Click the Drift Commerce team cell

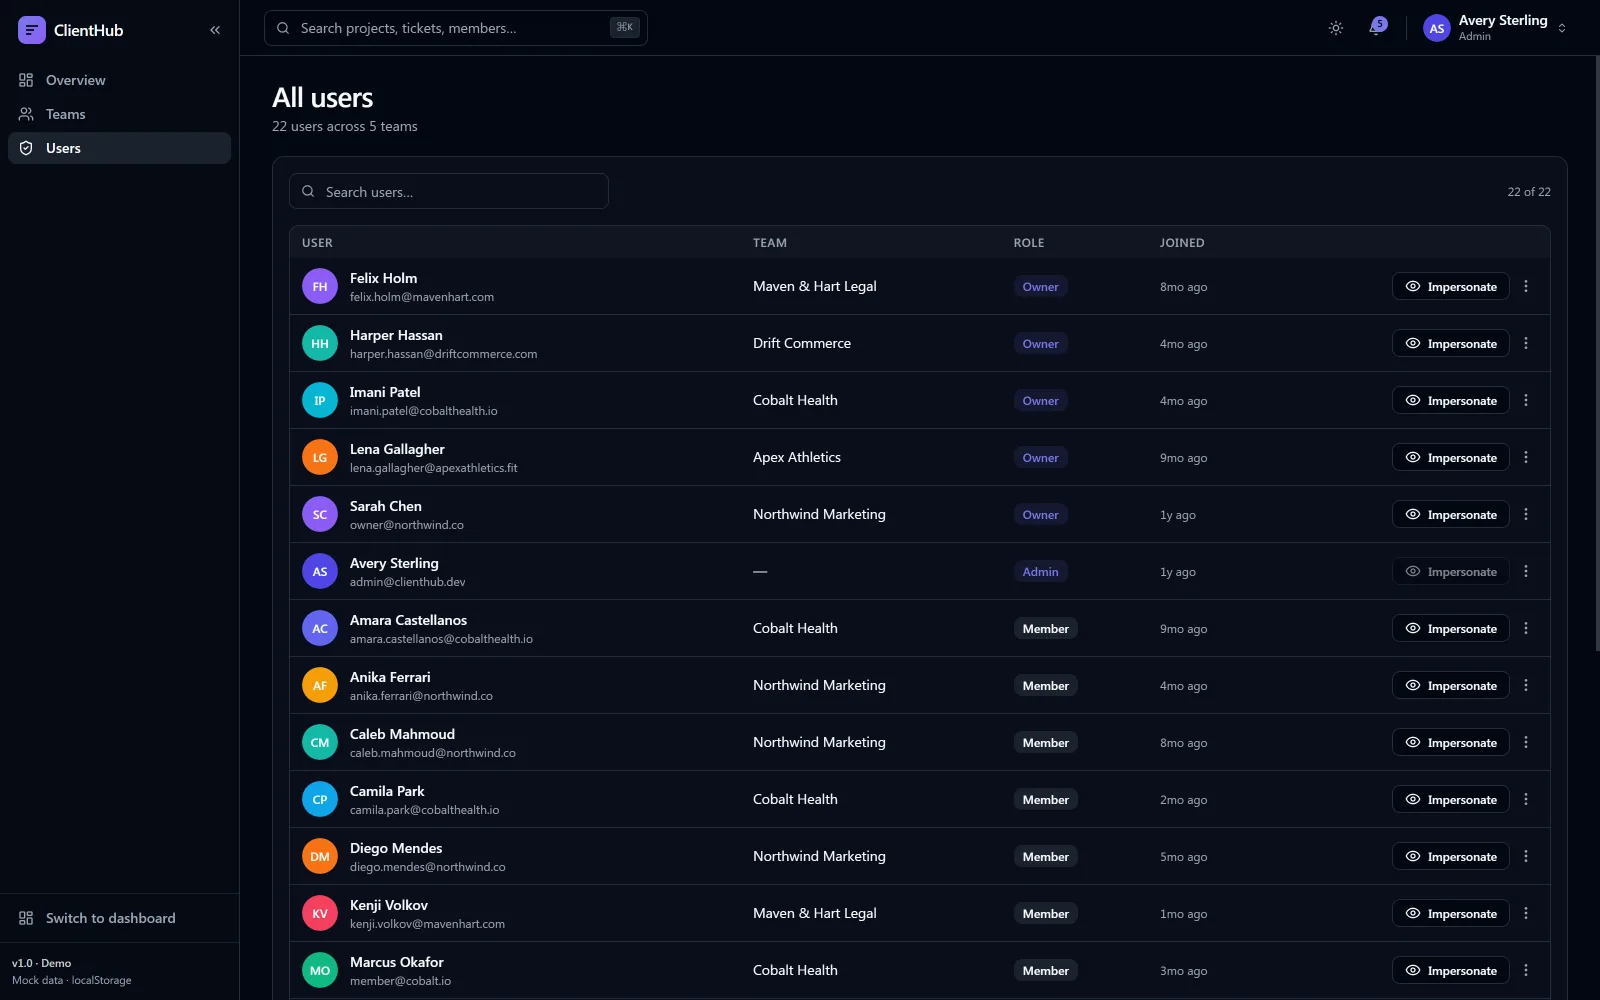[x=802, y=343]
